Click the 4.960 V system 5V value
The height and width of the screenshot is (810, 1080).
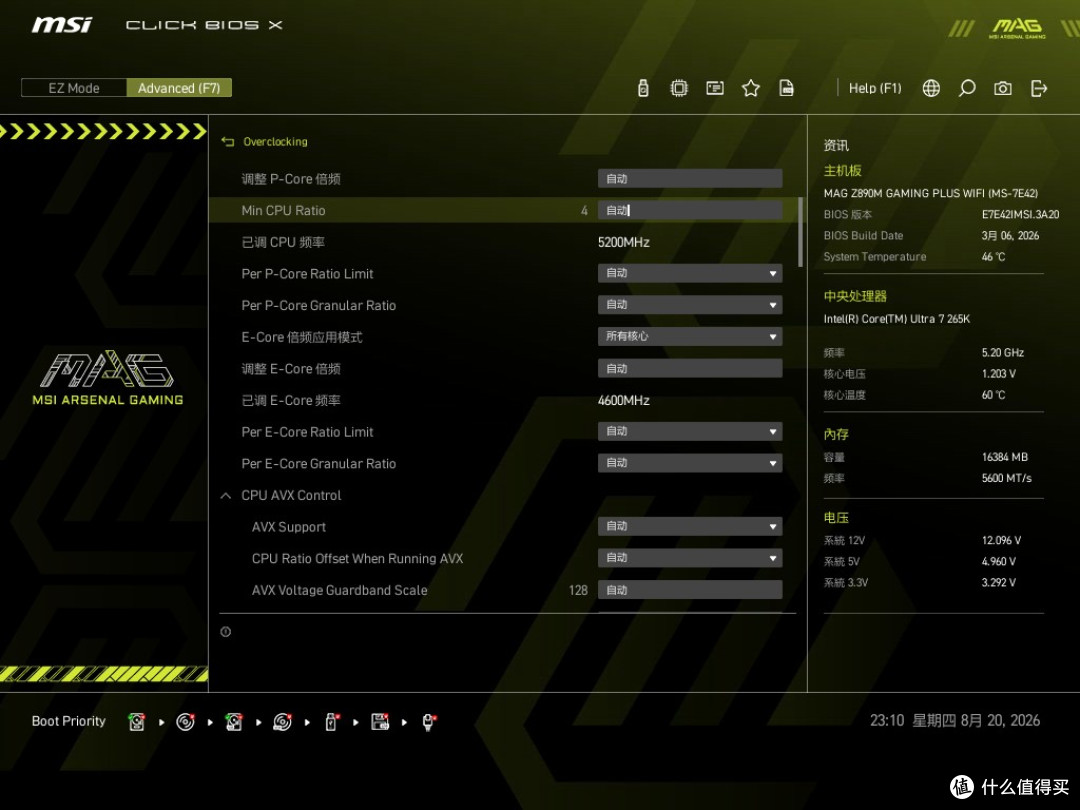click(998, 562)
